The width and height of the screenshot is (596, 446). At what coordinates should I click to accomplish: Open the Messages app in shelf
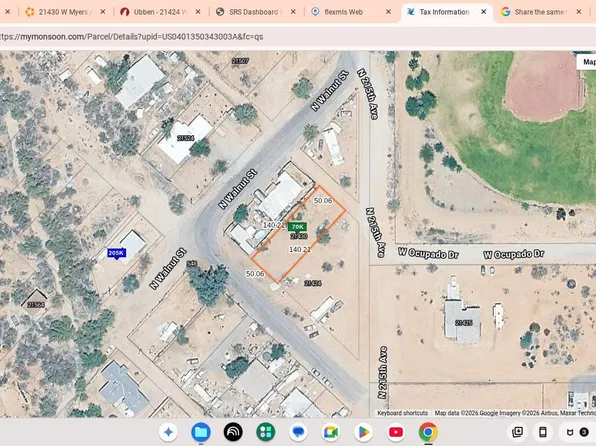(298, 432)
